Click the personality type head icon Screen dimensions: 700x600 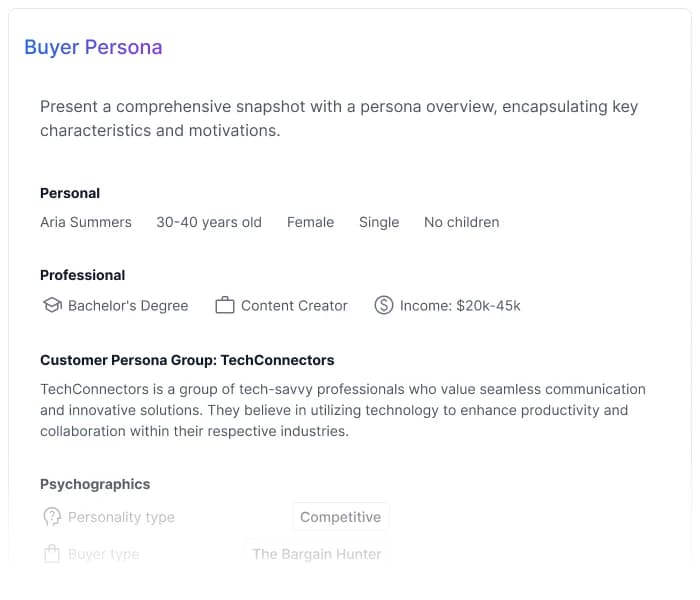[x=52, y=517]
